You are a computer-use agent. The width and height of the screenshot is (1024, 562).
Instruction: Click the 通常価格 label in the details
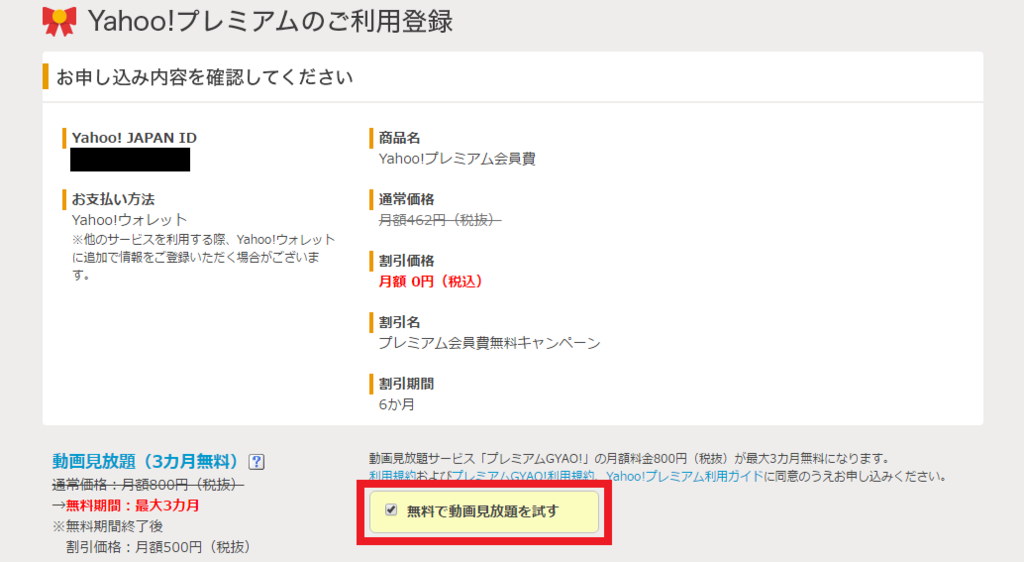tap(406, 199)
